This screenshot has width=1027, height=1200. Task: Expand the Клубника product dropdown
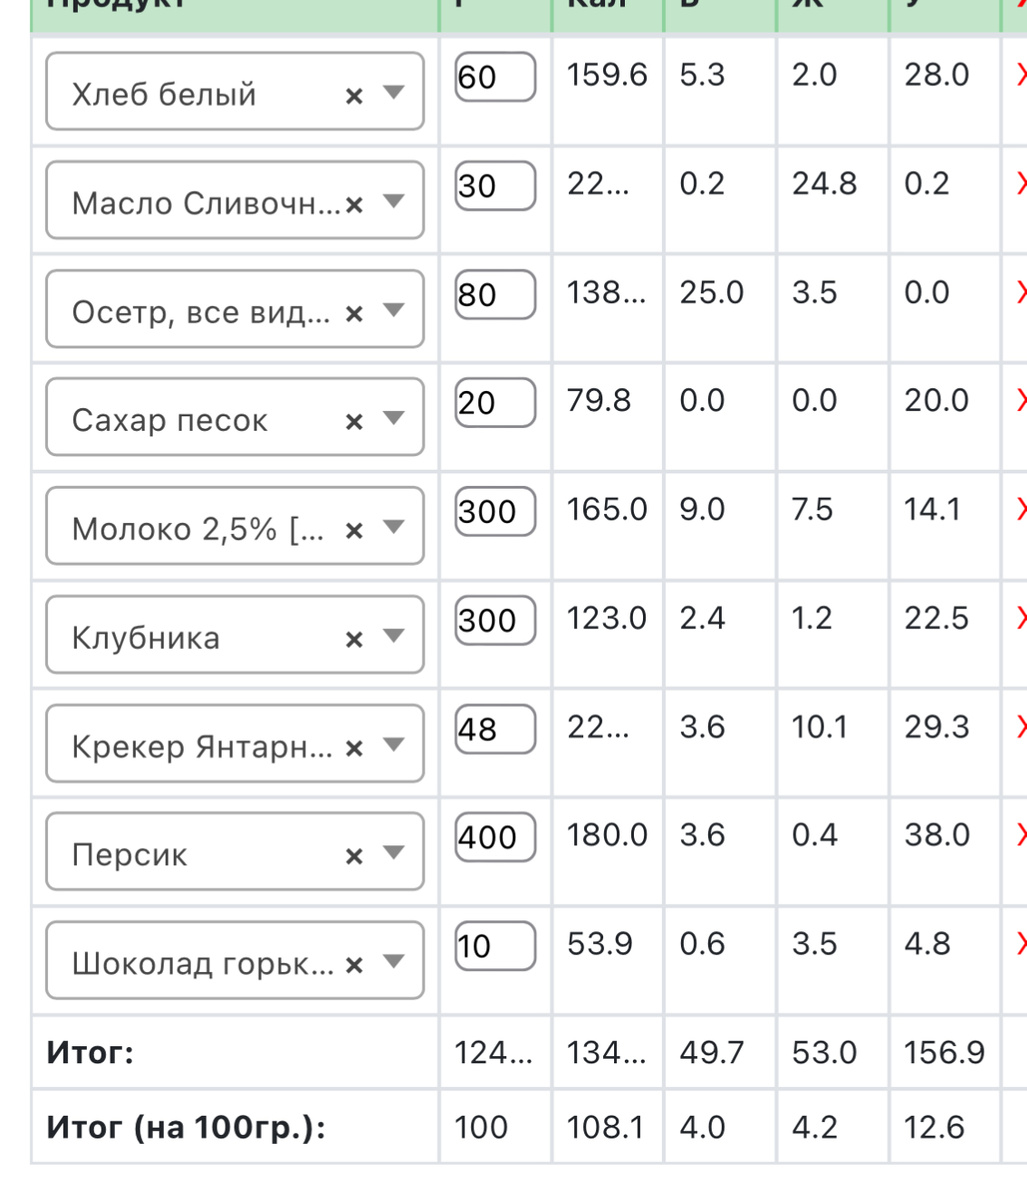393,636
